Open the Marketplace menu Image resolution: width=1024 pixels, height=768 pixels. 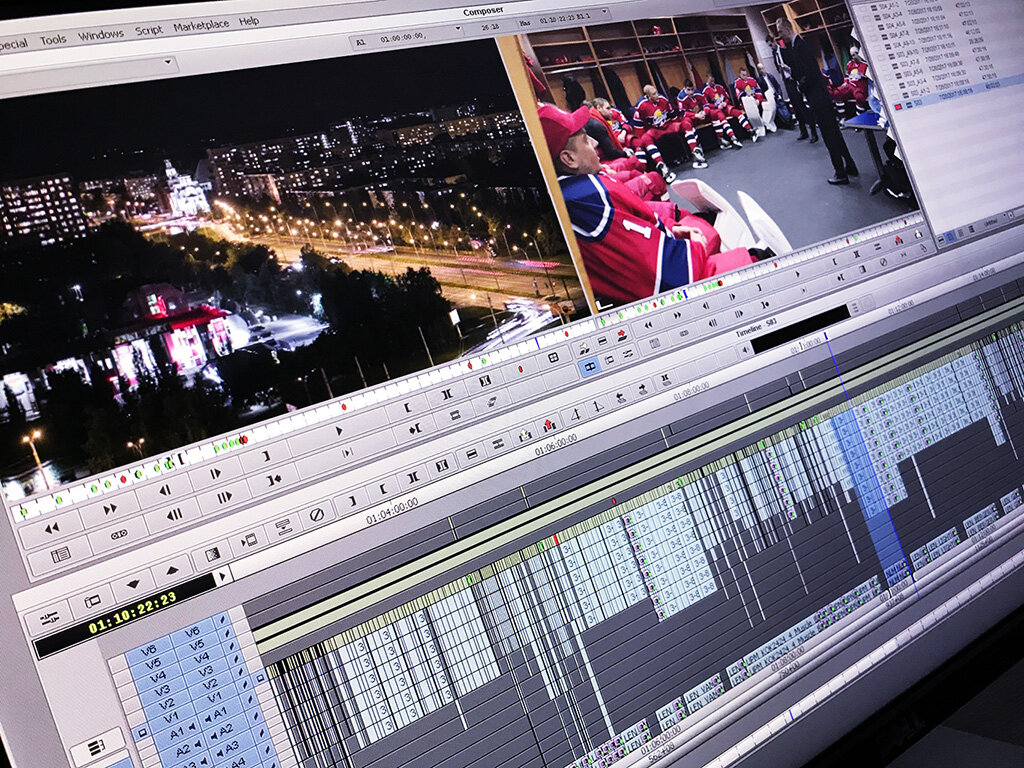coord(201,25)
